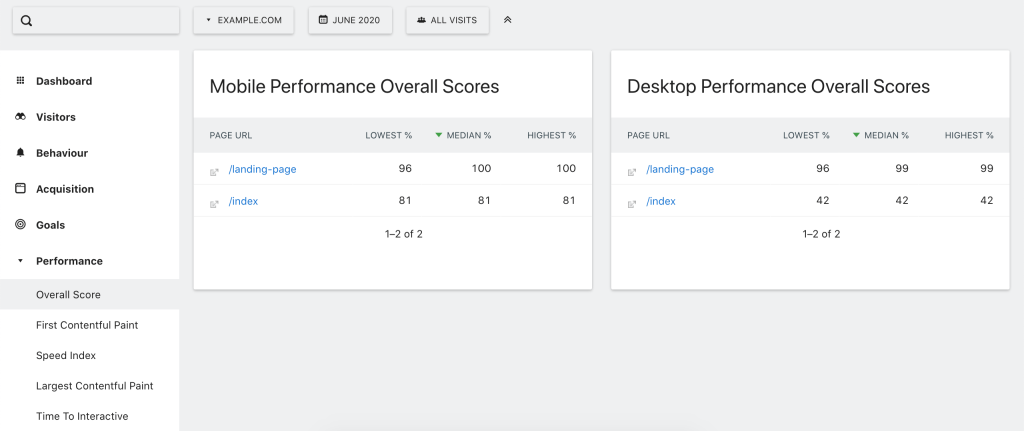Select the Visitors binoculars icon
The height and width of the screenshot is (431, 1024).
coord(20,117)
